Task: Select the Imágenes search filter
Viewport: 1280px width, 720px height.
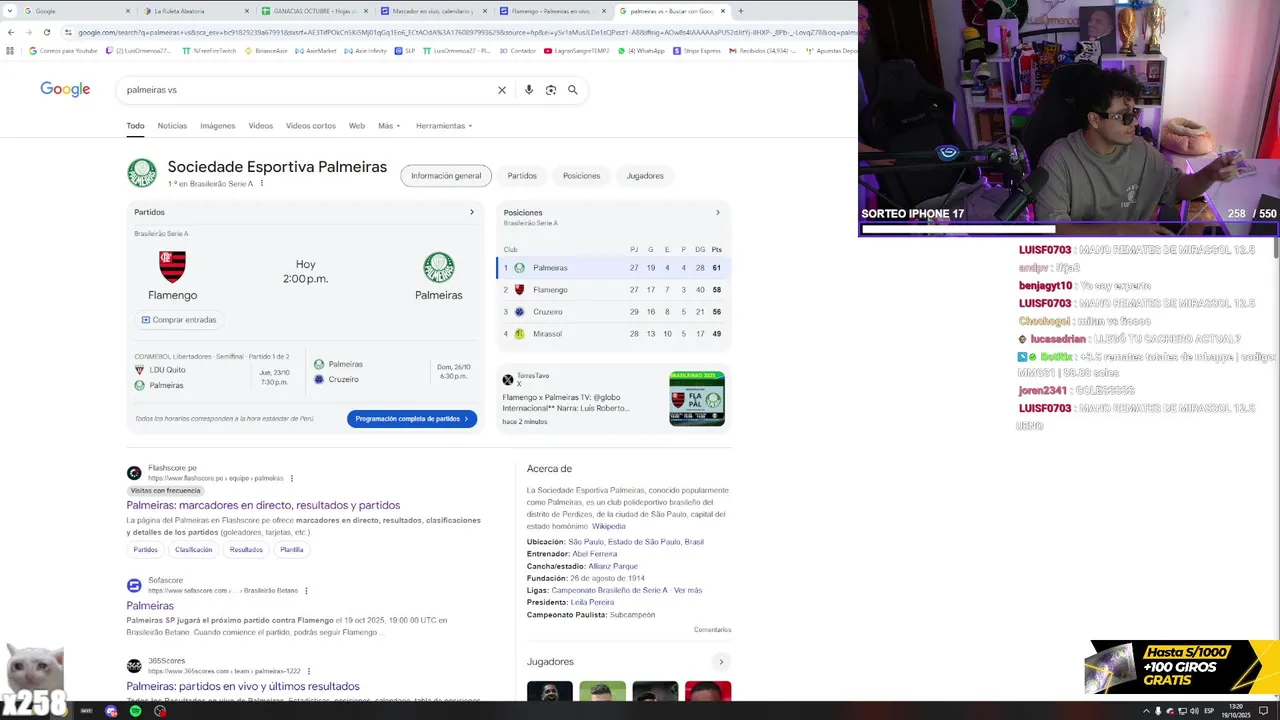Action: click(x=217, y=126)
